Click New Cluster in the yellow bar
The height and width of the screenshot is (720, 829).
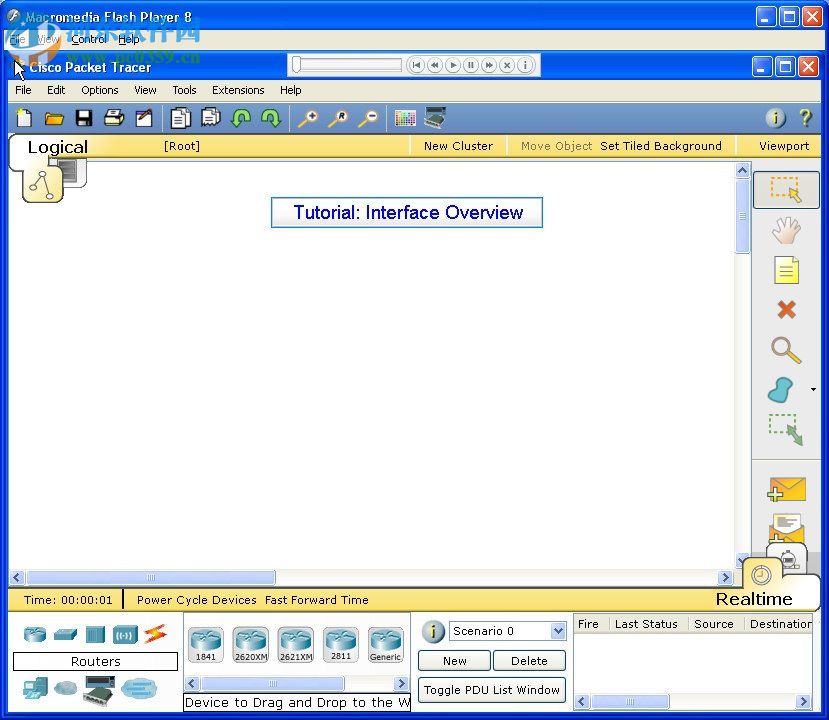click(x=458, y=146)
